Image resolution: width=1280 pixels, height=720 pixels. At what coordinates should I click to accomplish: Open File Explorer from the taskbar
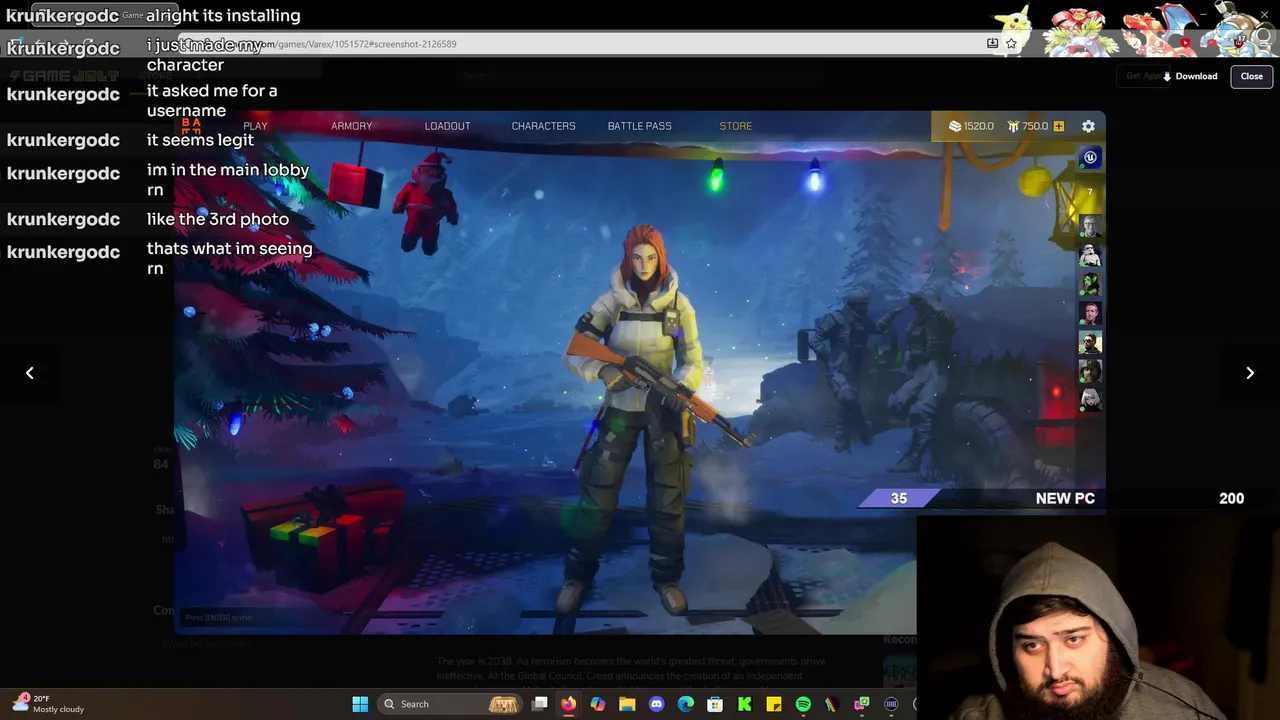[627, 704]
